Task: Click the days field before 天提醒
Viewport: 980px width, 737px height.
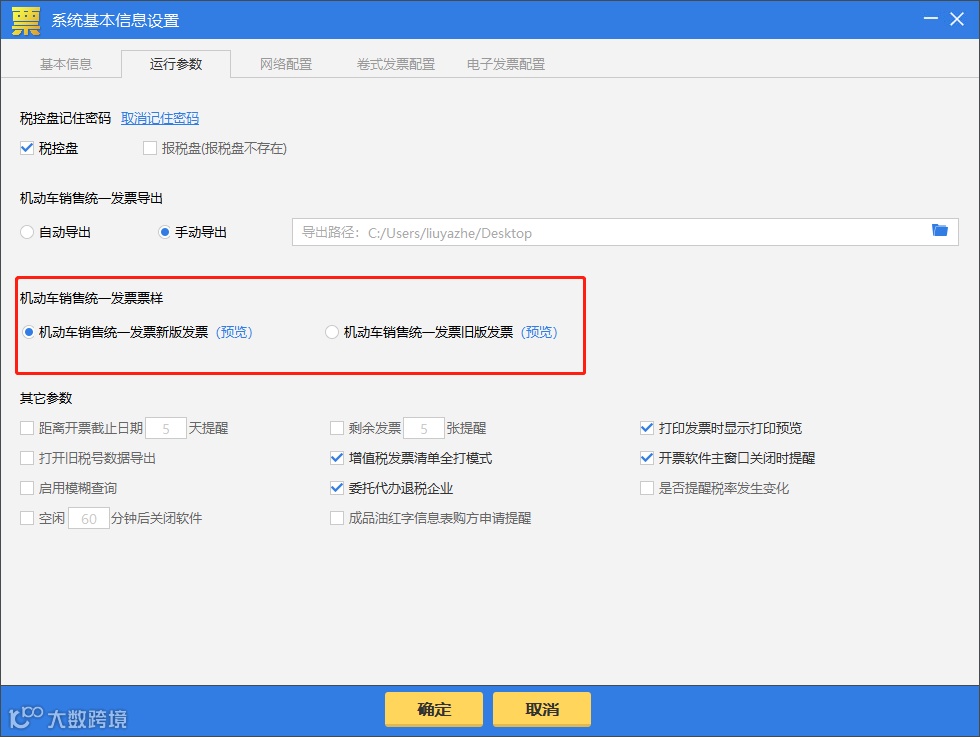Action: (166, 428)
